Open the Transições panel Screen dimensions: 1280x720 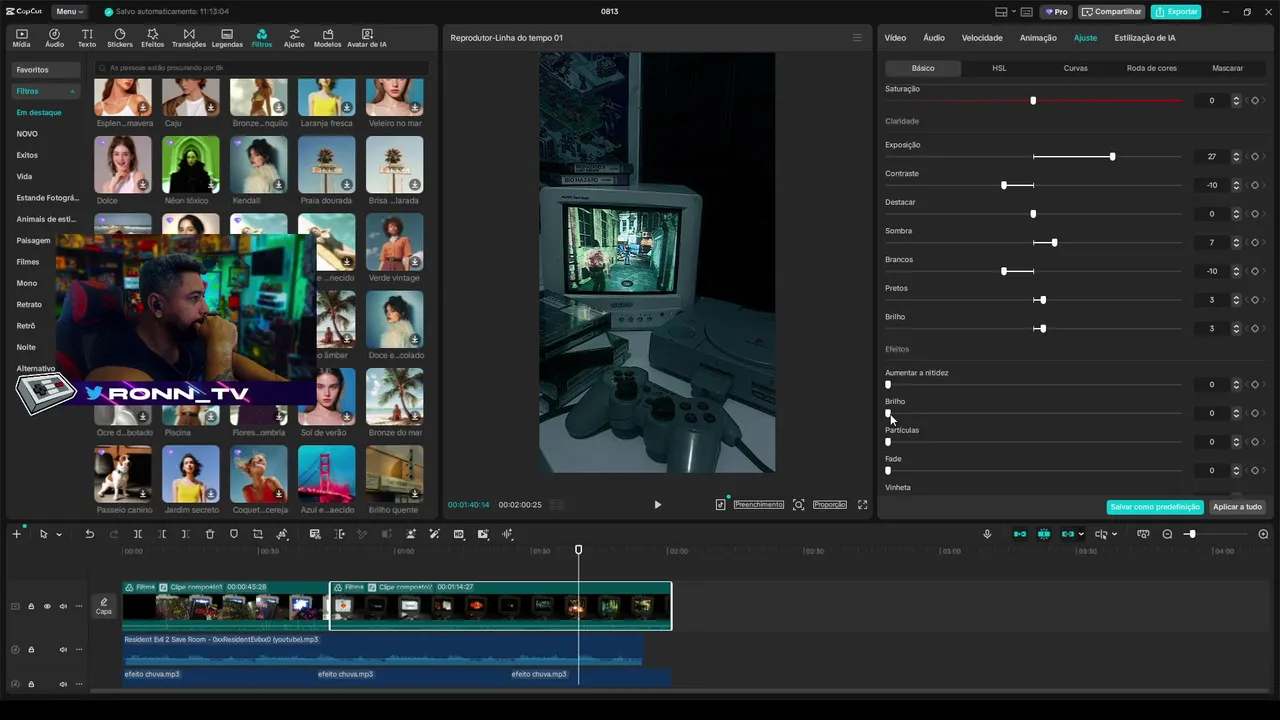point(189,38)
